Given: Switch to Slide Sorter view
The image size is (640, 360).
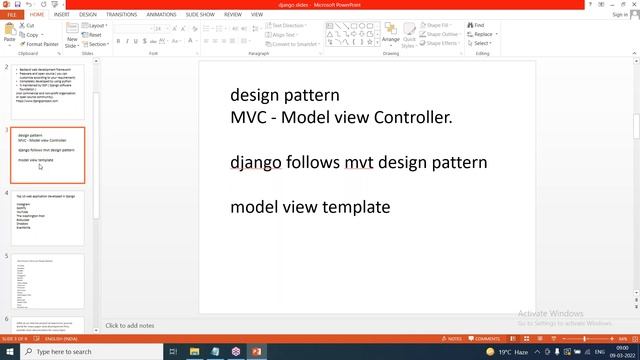Looking at the screenshot, I should click(x=527, y=339).
